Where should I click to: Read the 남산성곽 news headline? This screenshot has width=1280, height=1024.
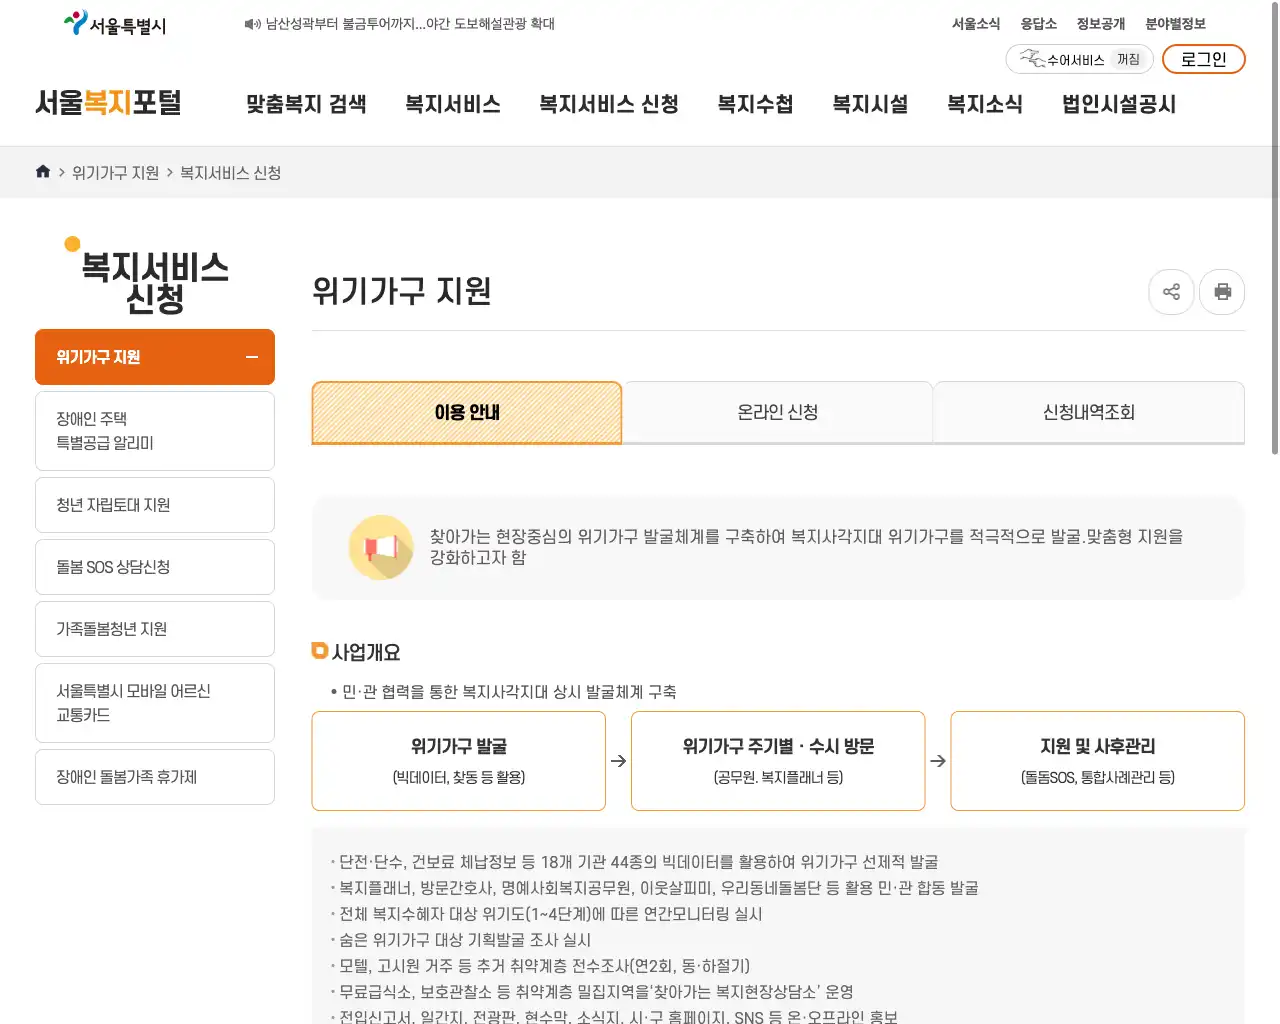410,24
